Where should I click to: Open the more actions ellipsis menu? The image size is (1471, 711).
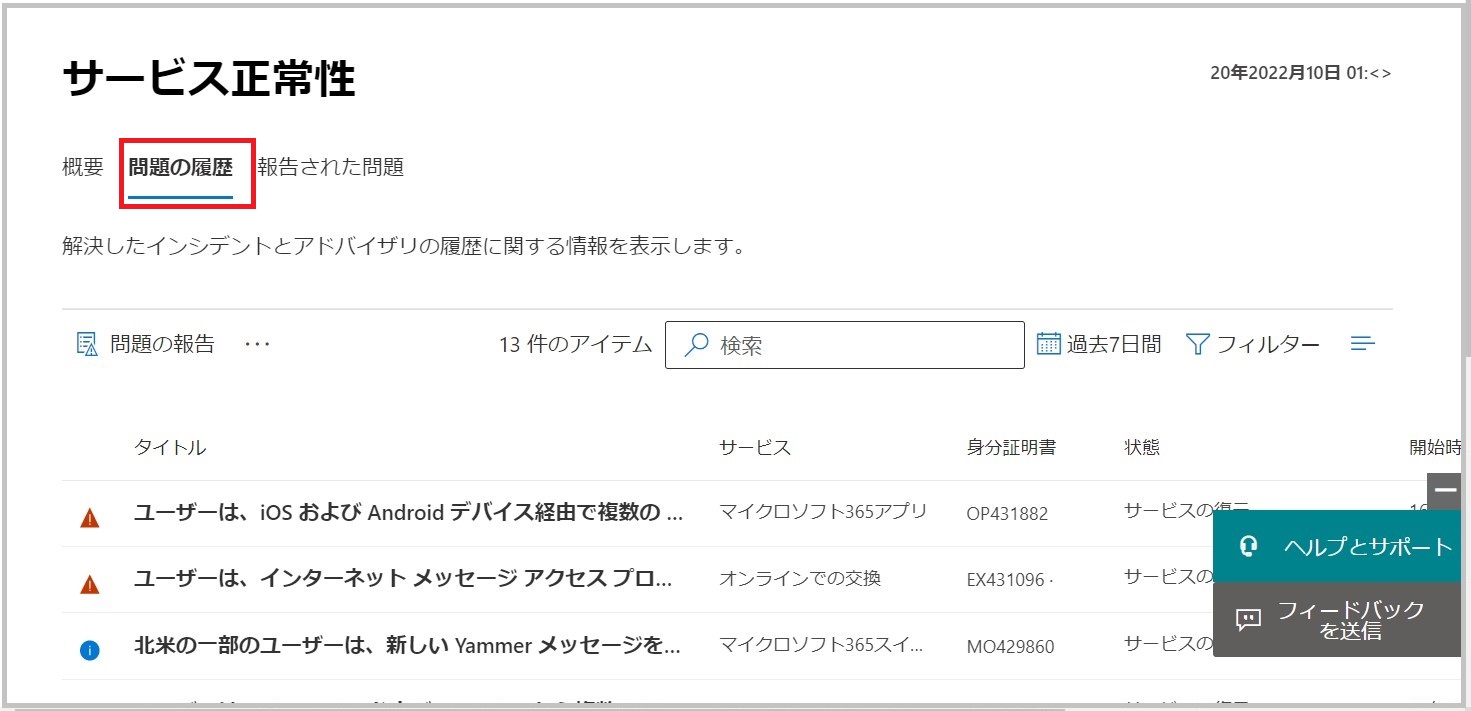[x=257, y=344]
